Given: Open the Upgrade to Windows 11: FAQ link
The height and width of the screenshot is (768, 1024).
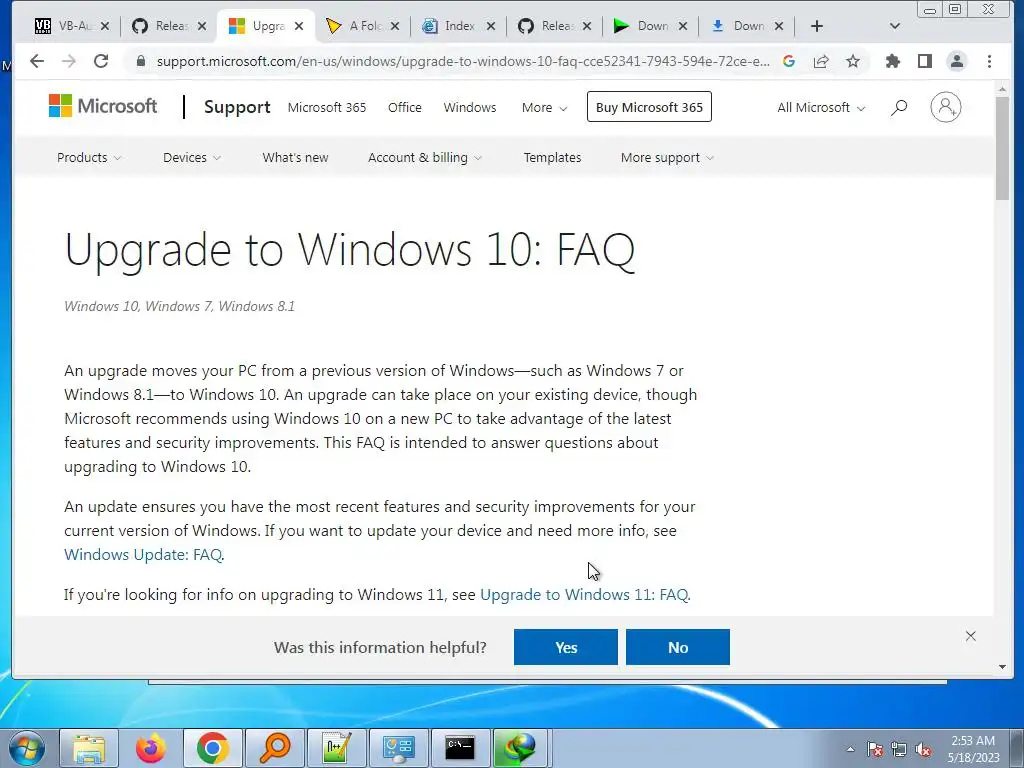Looking at the screenshot, I should tap(584, 595).
